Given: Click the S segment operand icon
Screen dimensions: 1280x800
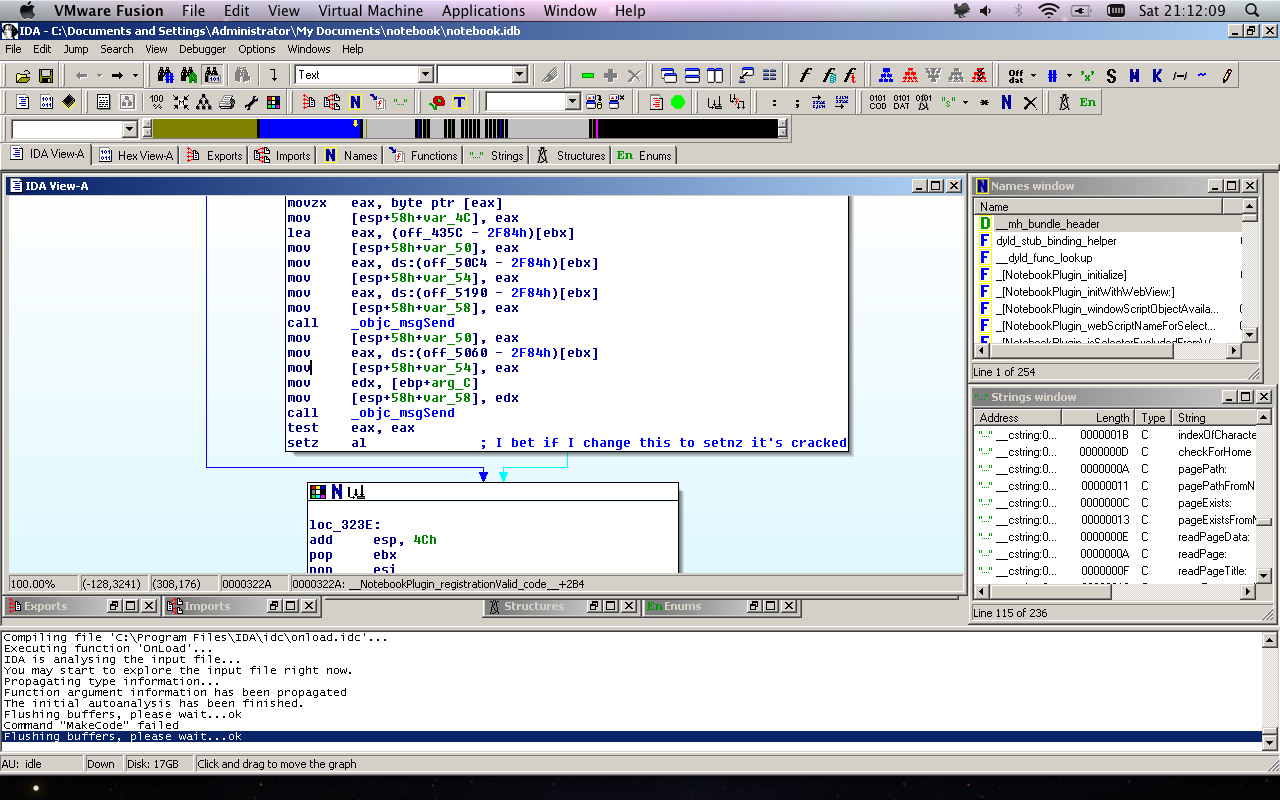Looking at the screenshot, I should tap(1111, 75).
